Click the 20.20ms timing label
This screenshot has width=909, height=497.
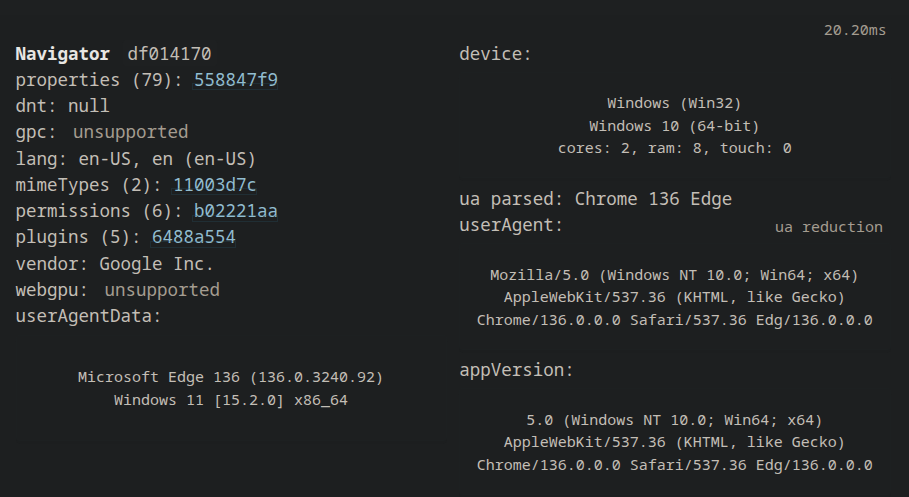855,30
